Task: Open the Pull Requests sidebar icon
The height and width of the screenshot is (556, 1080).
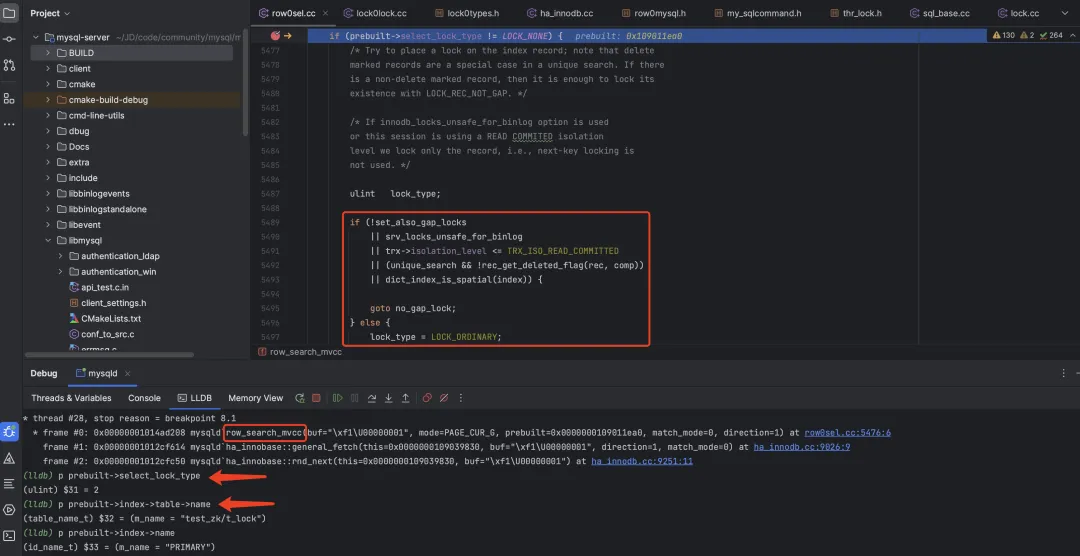Action: coord(10,65)
